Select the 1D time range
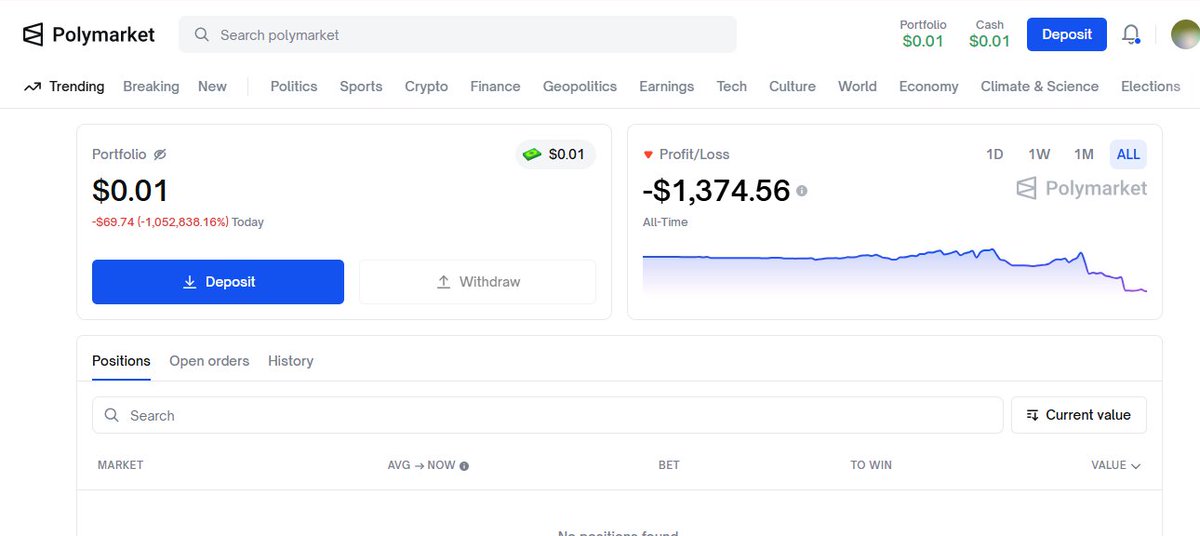Screen dimensions: 1200x536 tap(995, 154)
